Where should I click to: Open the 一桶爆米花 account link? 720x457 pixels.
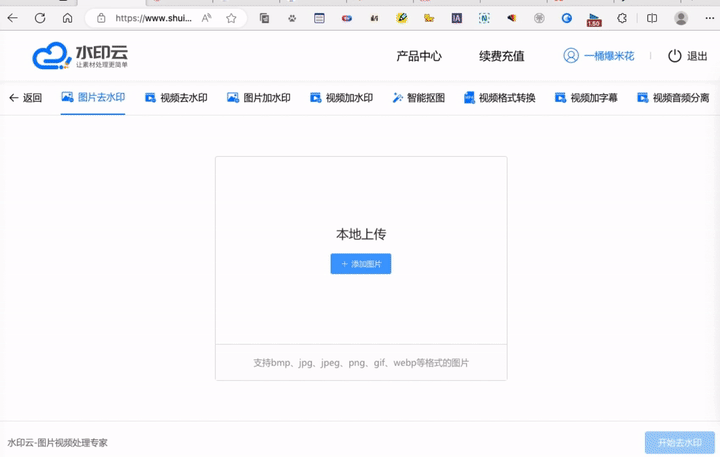pyautogui.click(x=609, y=56)
